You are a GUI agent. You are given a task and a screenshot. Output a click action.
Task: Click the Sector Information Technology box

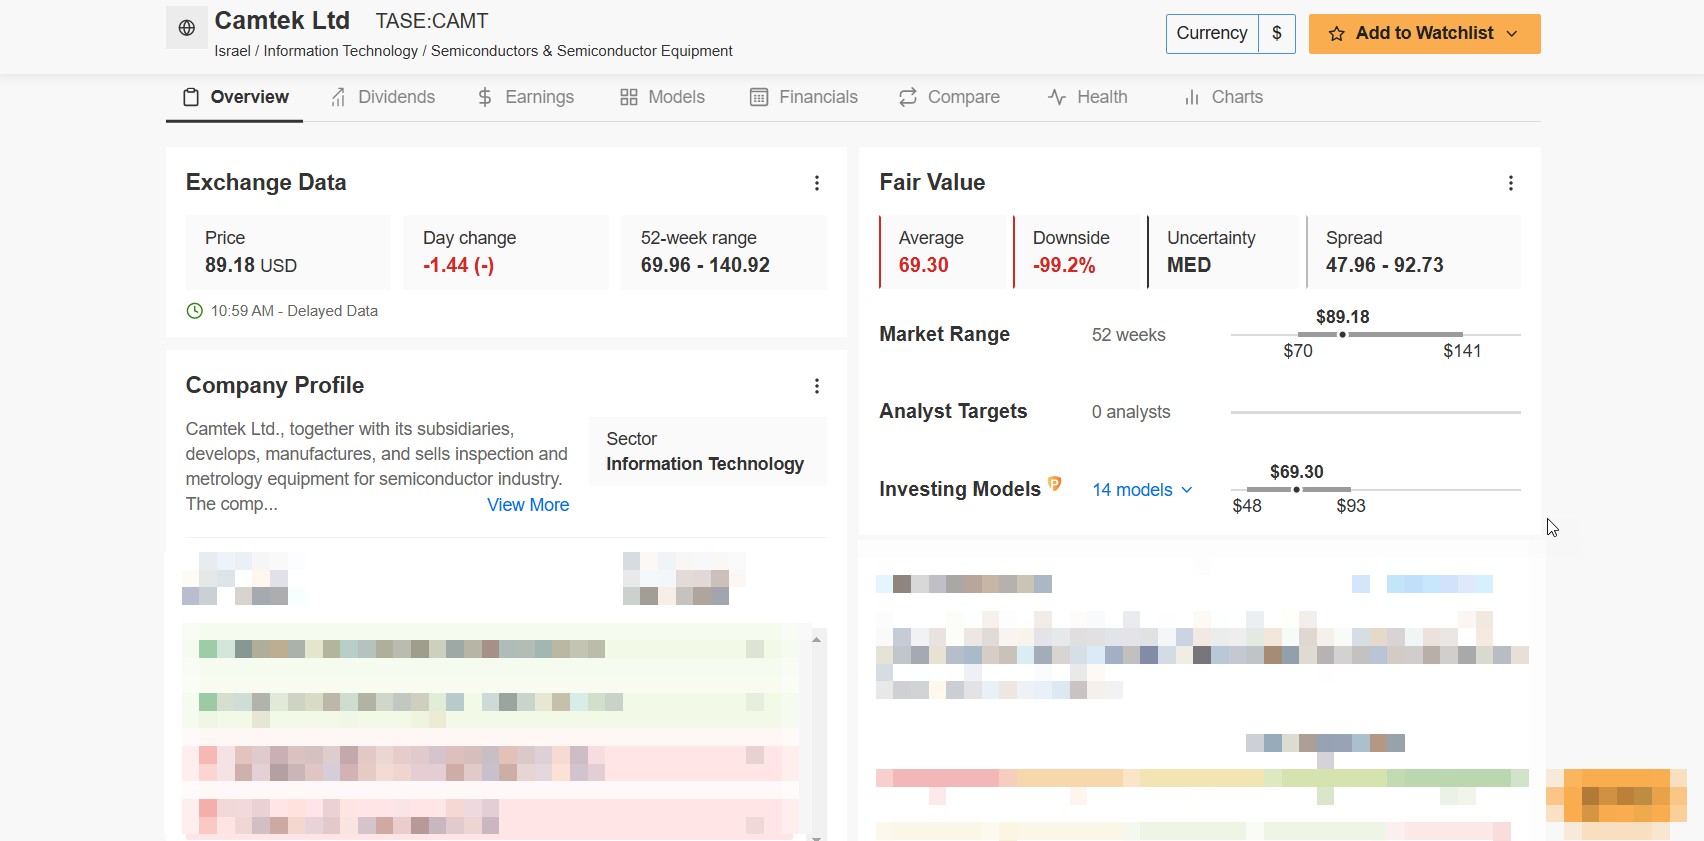708,451
